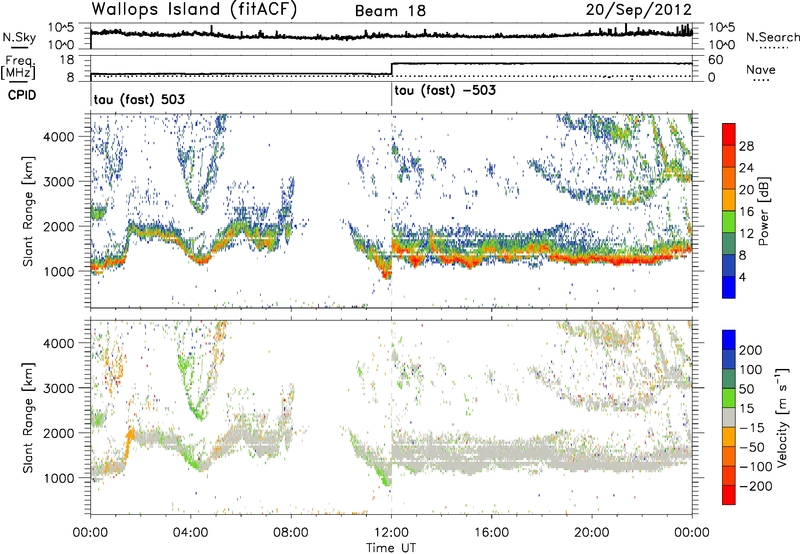The height and width of the screenshot is (554, 800).
Task: Click the "24" power colorbar label
Action: pos(746,168)
